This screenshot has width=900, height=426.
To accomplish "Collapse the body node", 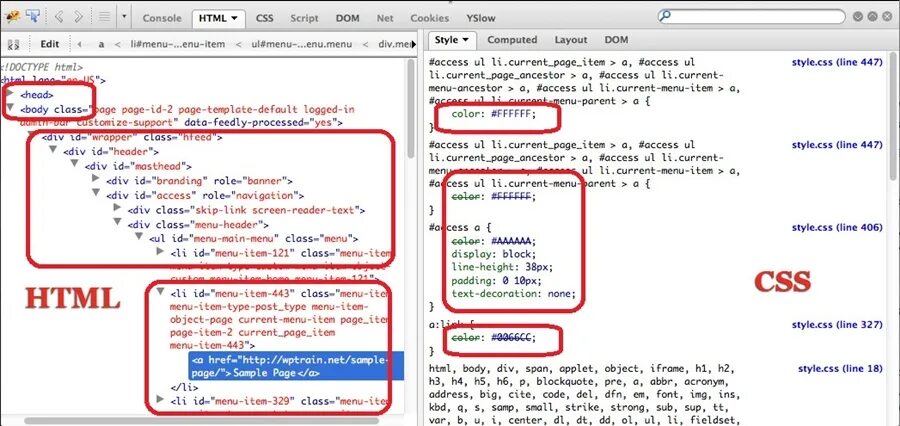I will click(10, 107).
